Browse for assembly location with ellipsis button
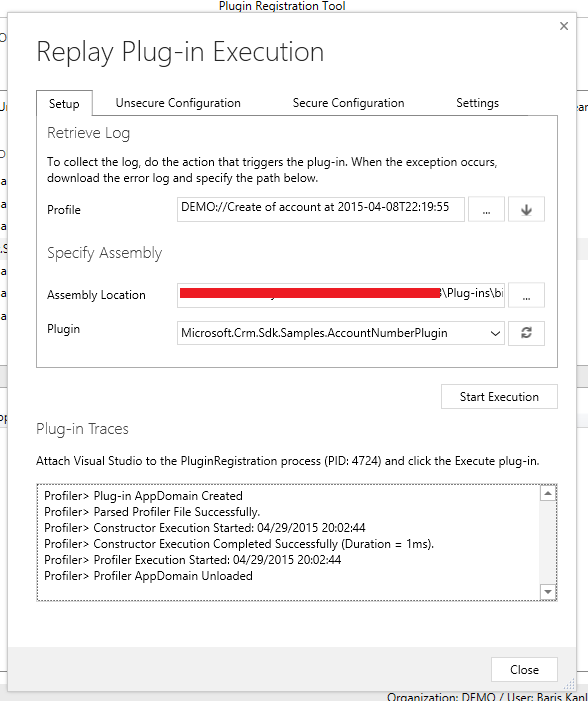The height and width of the screenshot is (701, 588). click(526, 295)
